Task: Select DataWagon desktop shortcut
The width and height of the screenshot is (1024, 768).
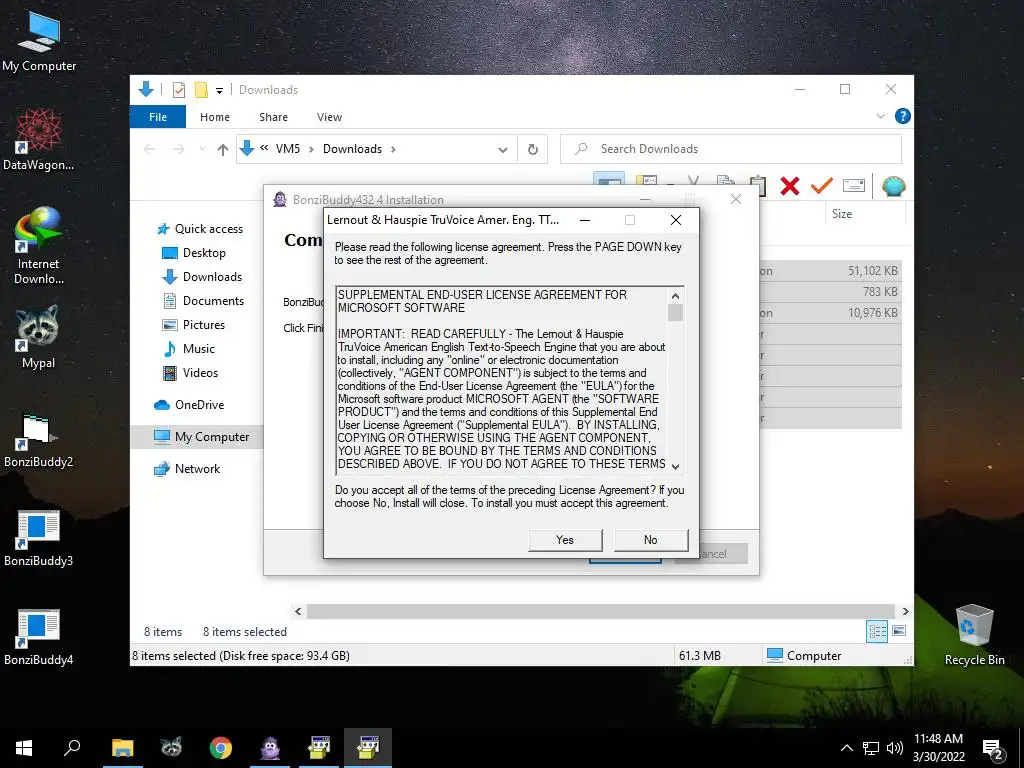Action: point(38,139)
